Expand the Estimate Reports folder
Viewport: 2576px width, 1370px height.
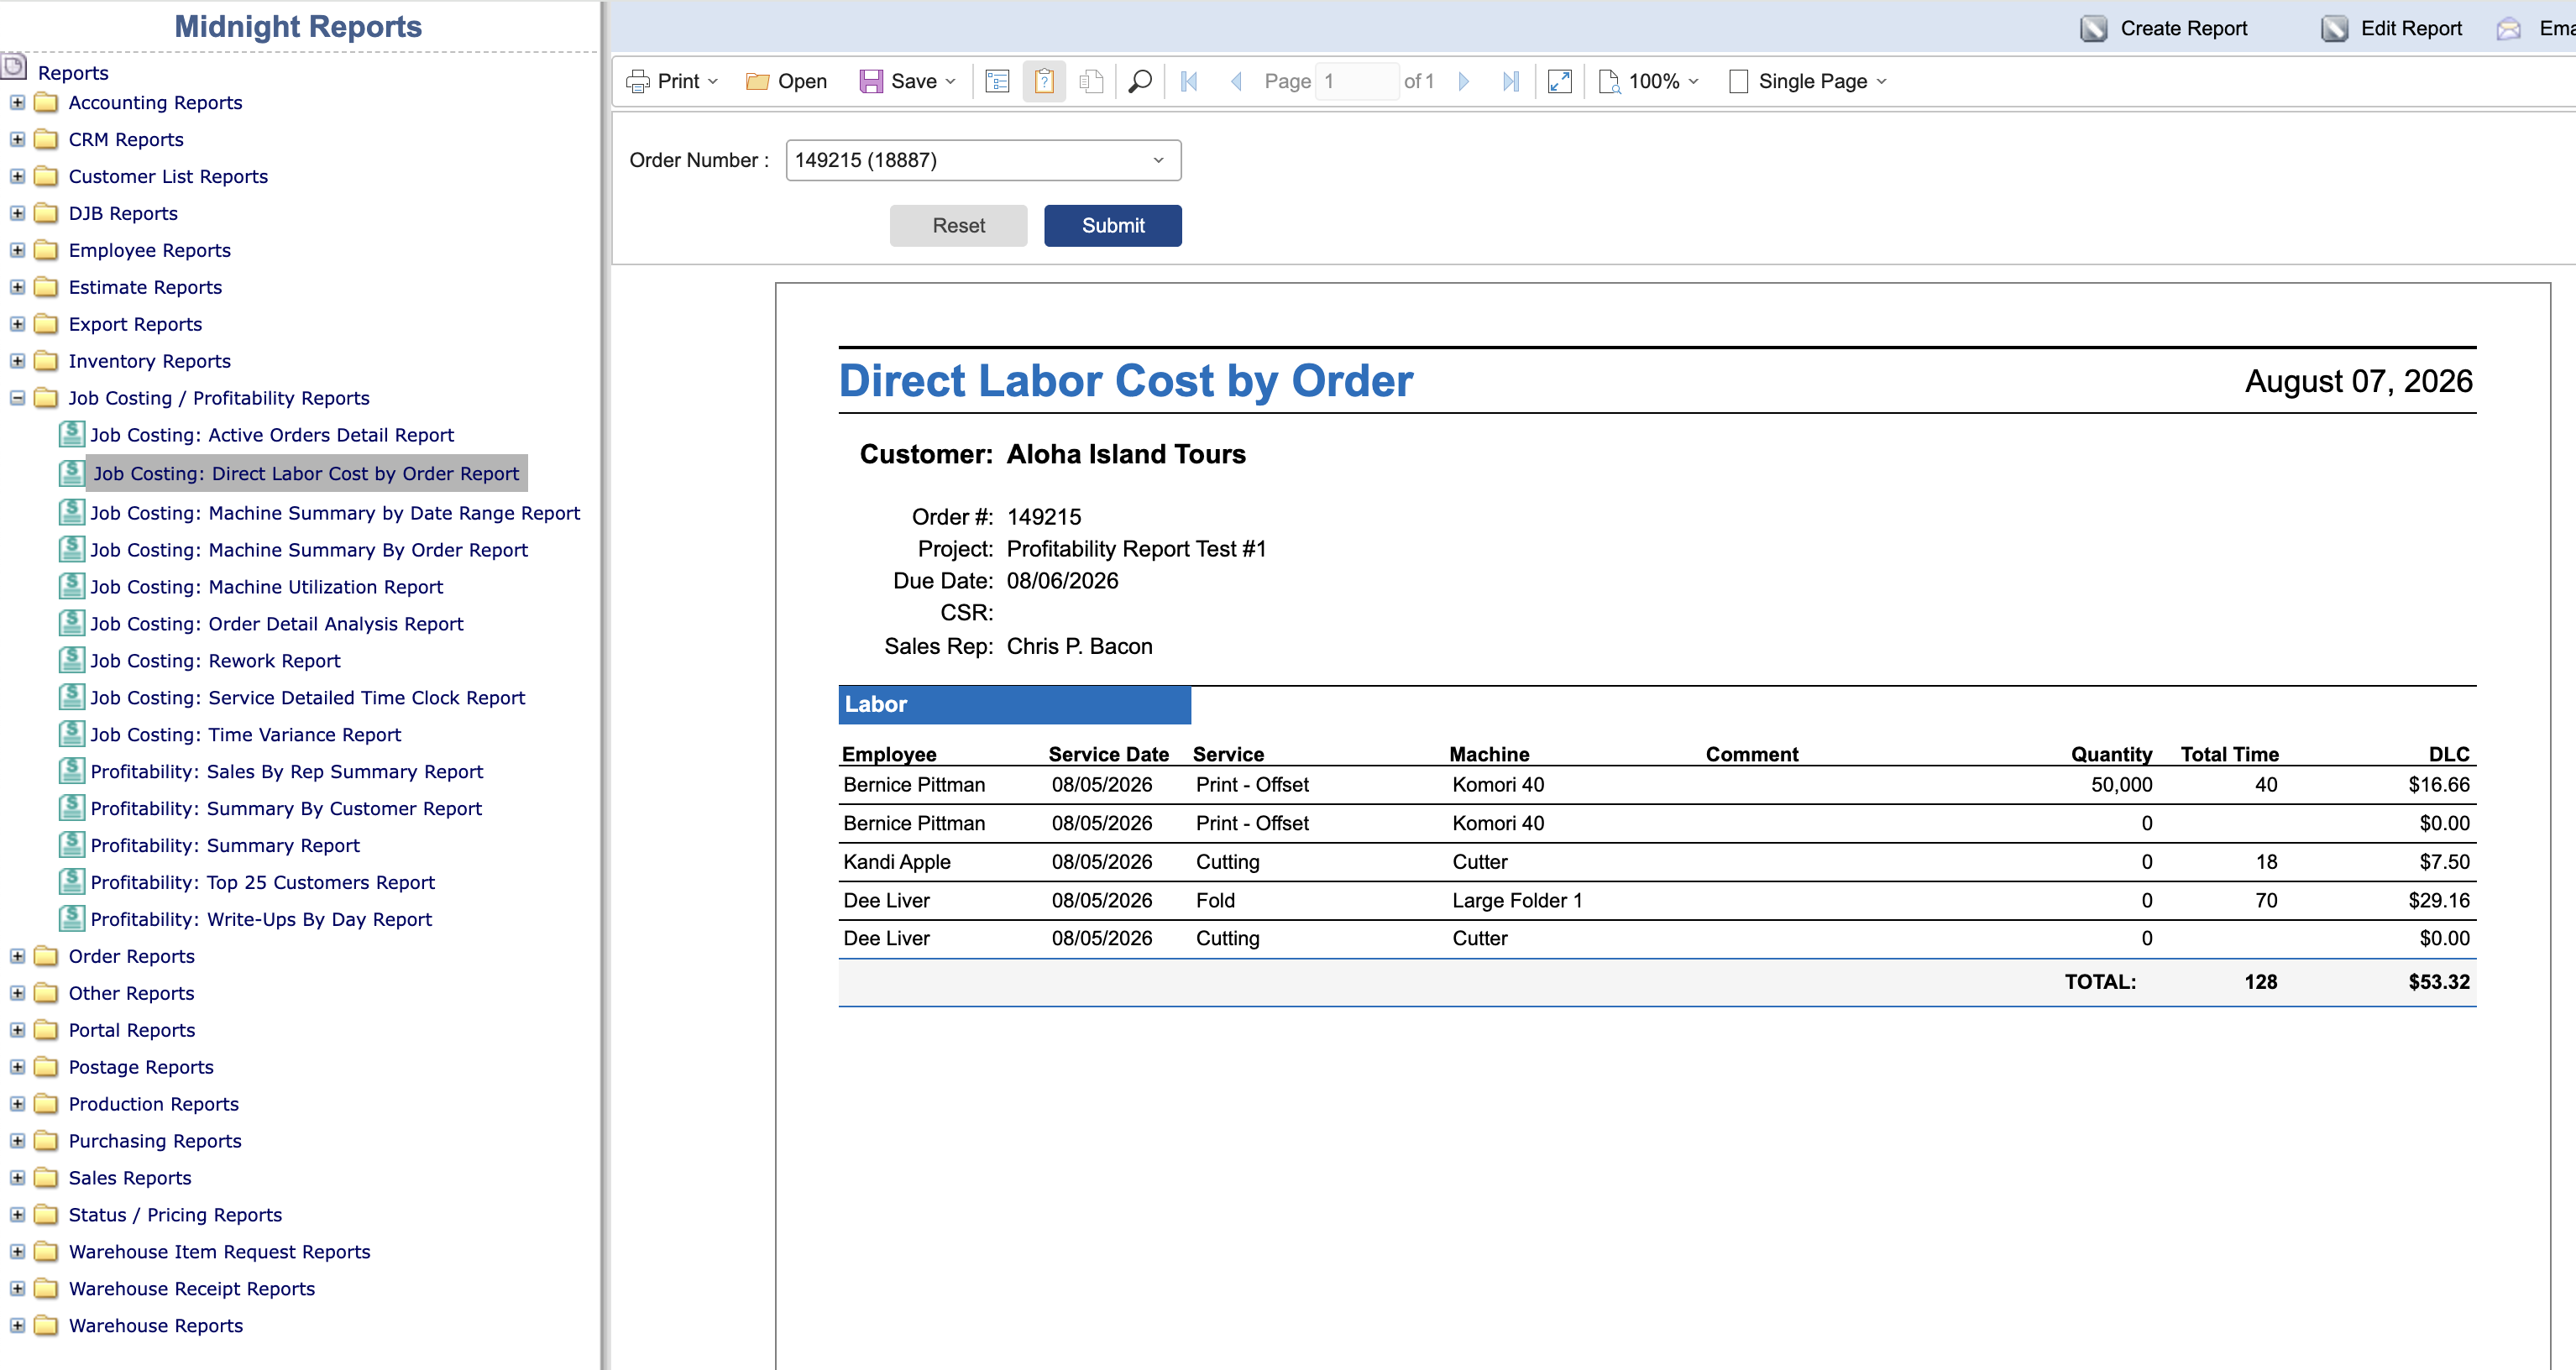coord(17,287)
